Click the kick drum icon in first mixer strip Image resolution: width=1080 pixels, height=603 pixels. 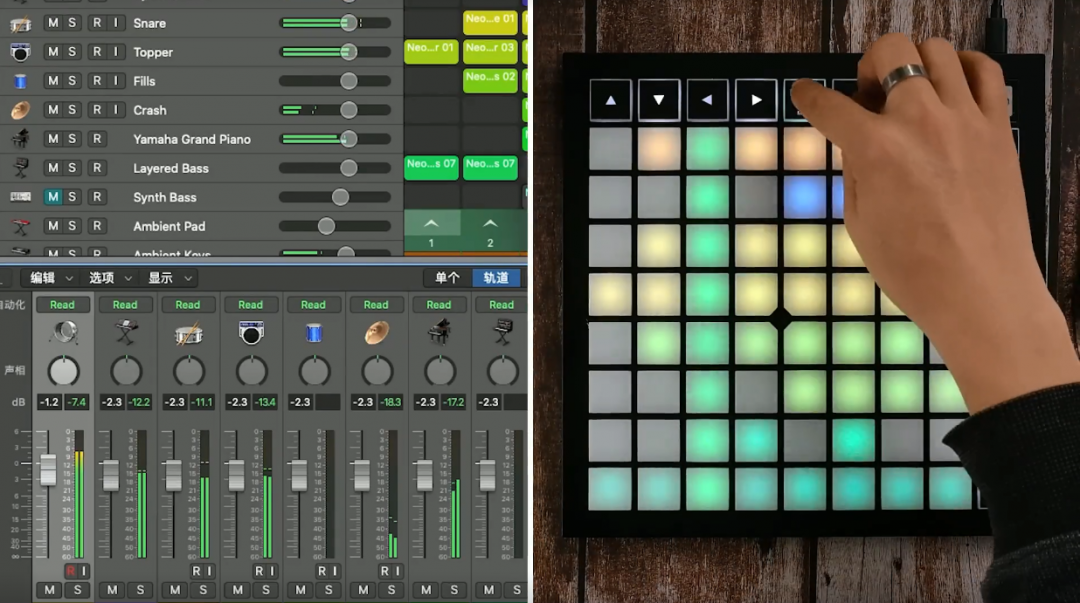click(x=63, y=332)
